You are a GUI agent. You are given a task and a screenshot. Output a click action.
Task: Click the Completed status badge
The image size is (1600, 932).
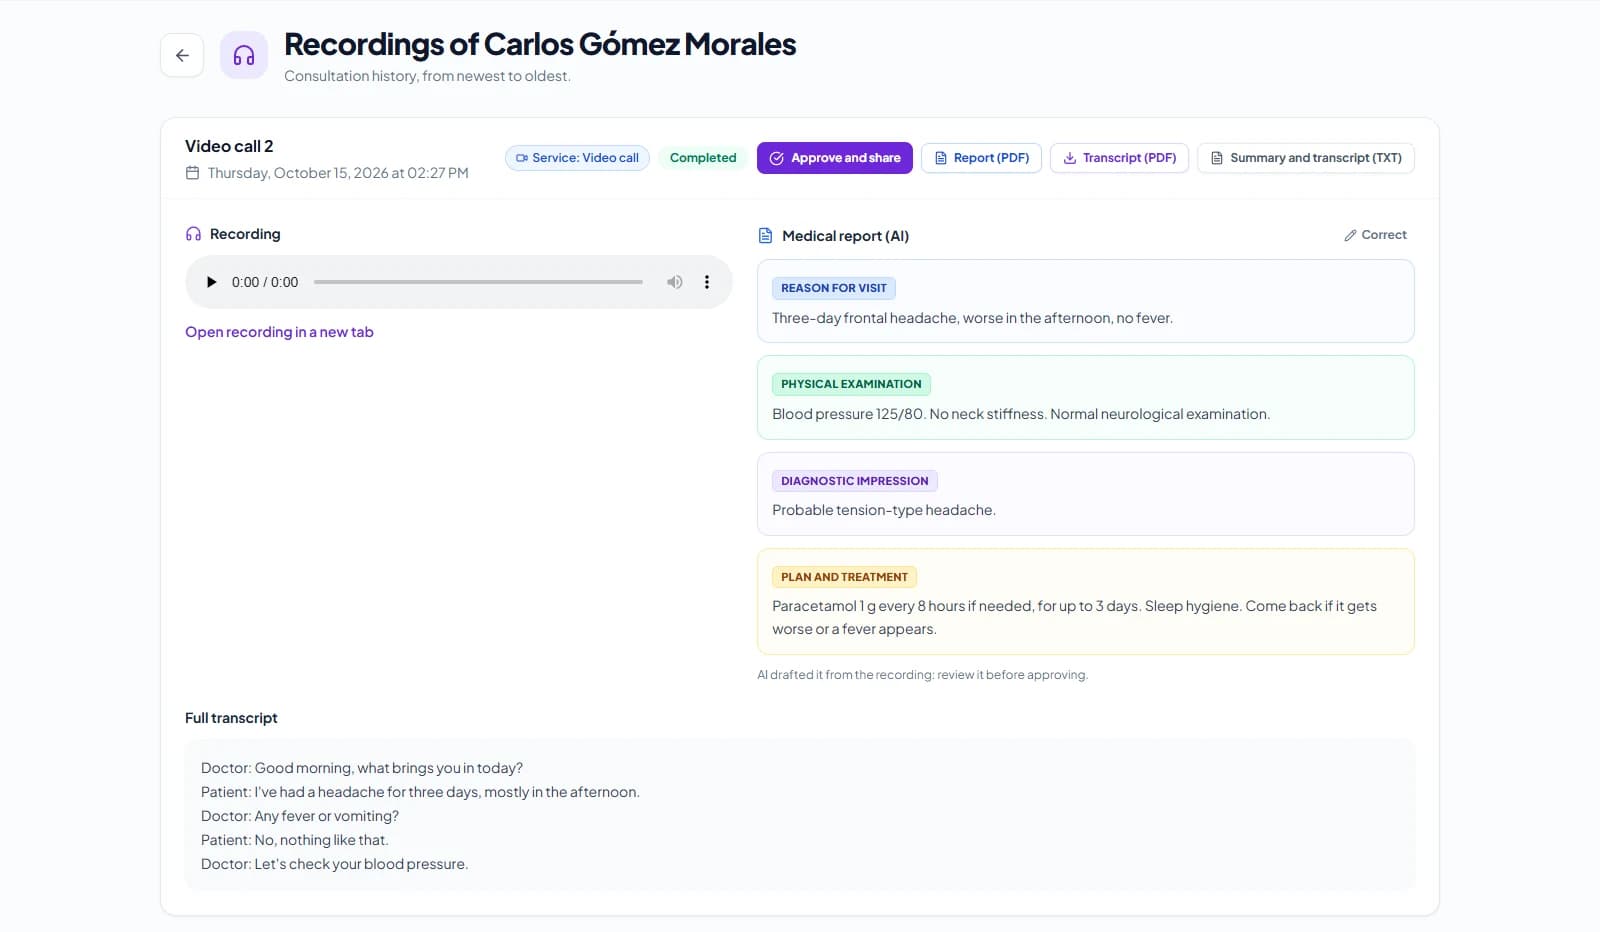point(703,158)
